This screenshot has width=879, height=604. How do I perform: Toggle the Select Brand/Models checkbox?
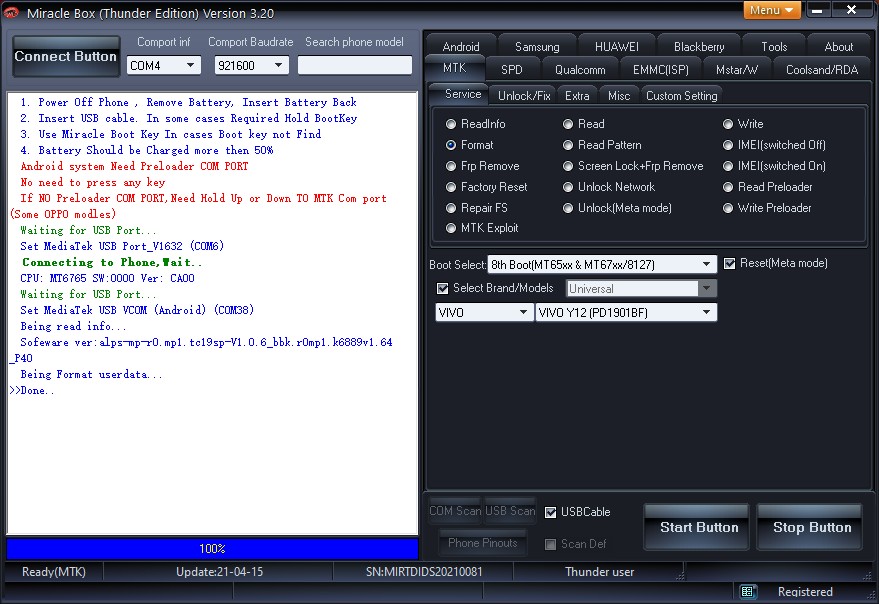tap(442, 288)
